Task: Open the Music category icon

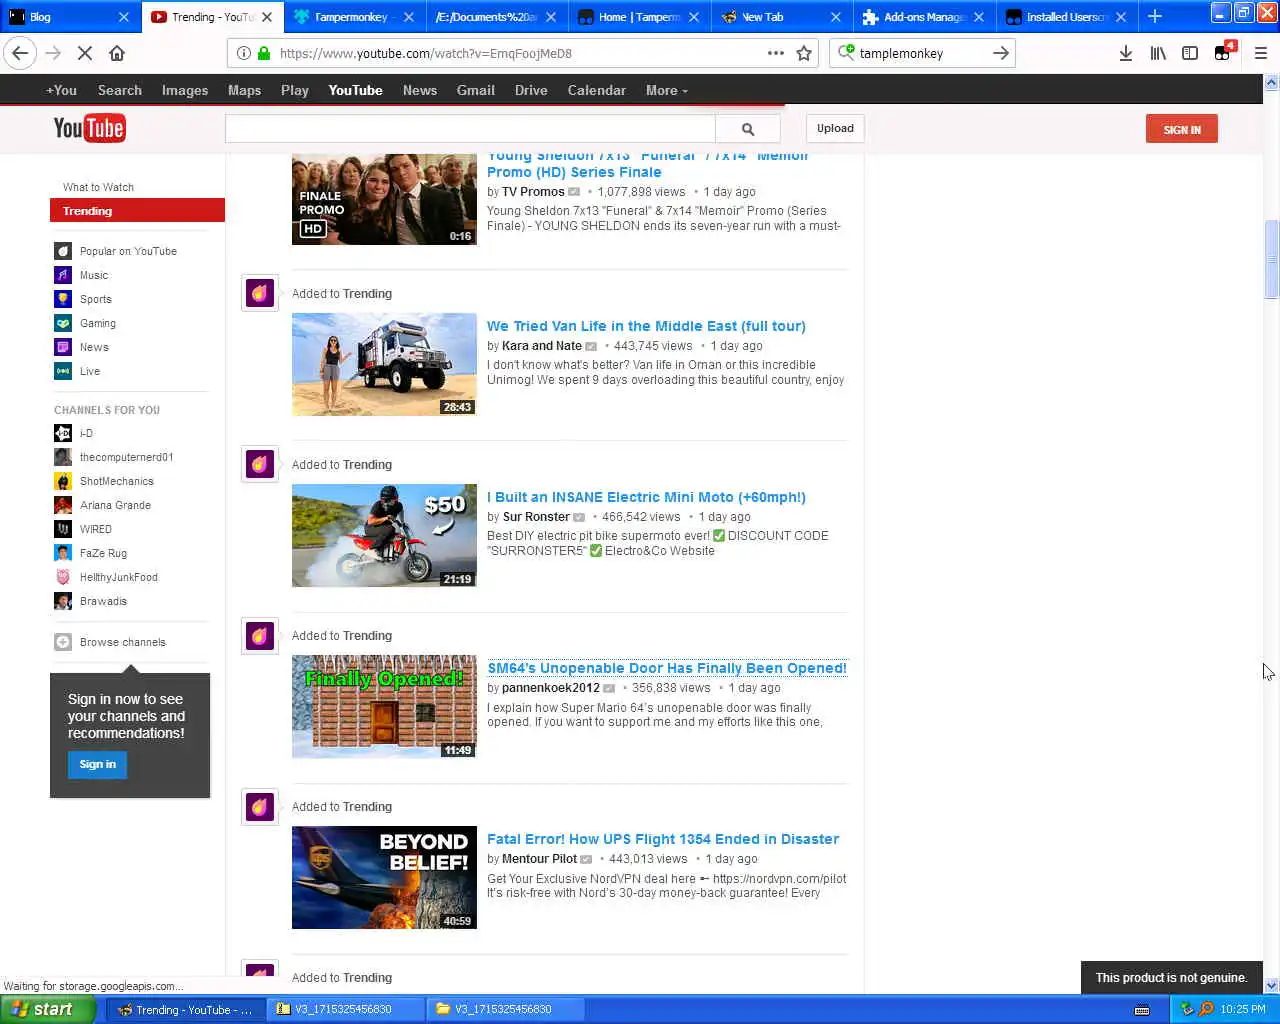Action: point(63,275)
